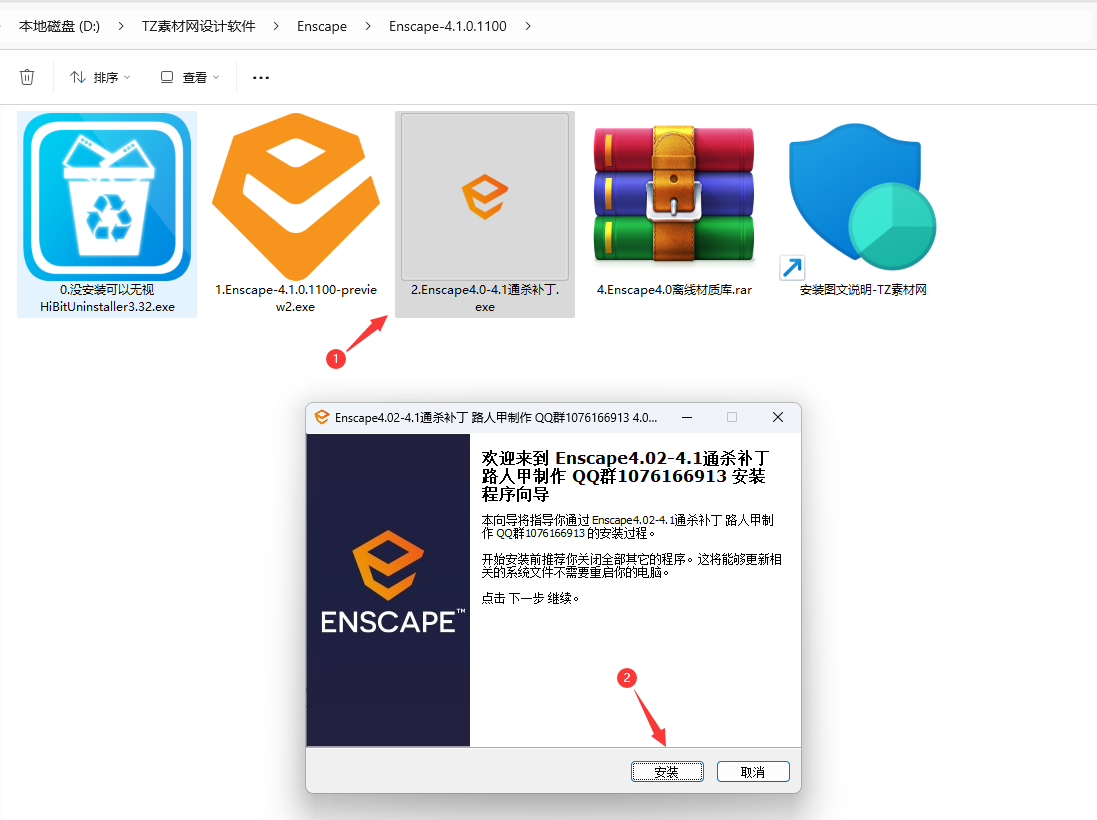Image resolution: width=1097 pixels, height=820 pixels.
Task: Click the 安装 install button in the wizard
Action: [x=667, y=772]
